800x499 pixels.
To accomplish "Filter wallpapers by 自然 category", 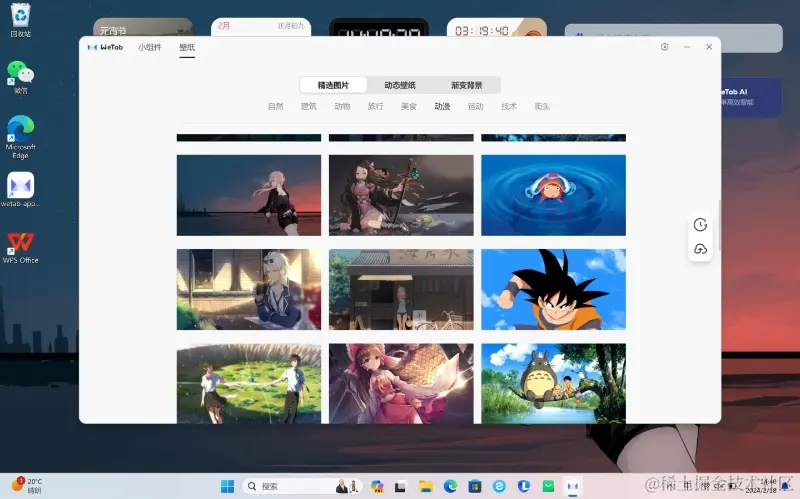I will pos(276,106).
